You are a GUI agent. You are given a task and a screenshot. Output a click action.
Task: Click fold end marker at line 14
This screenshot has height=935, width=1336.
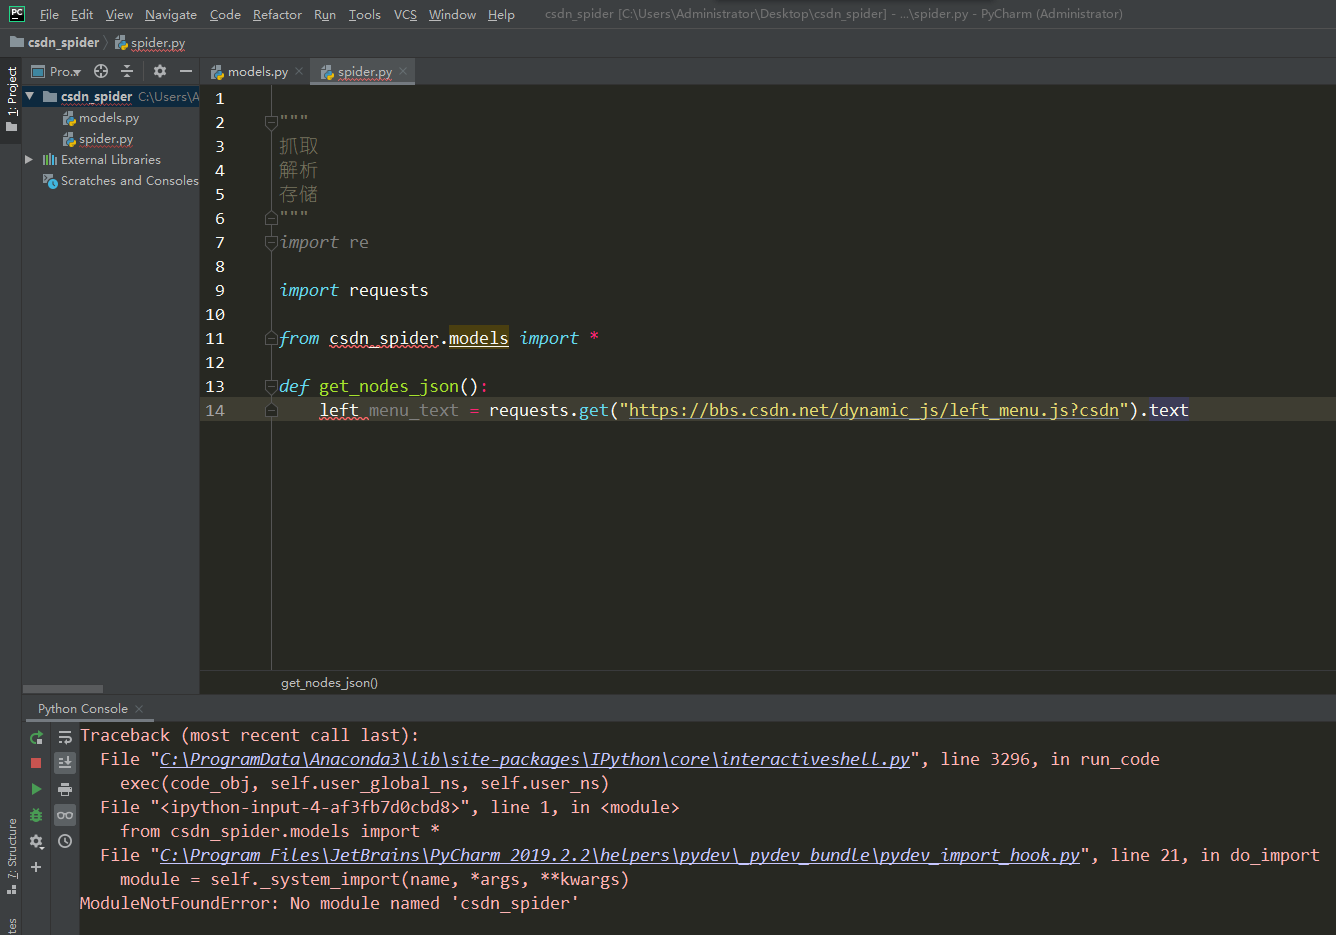click(271, 410)
